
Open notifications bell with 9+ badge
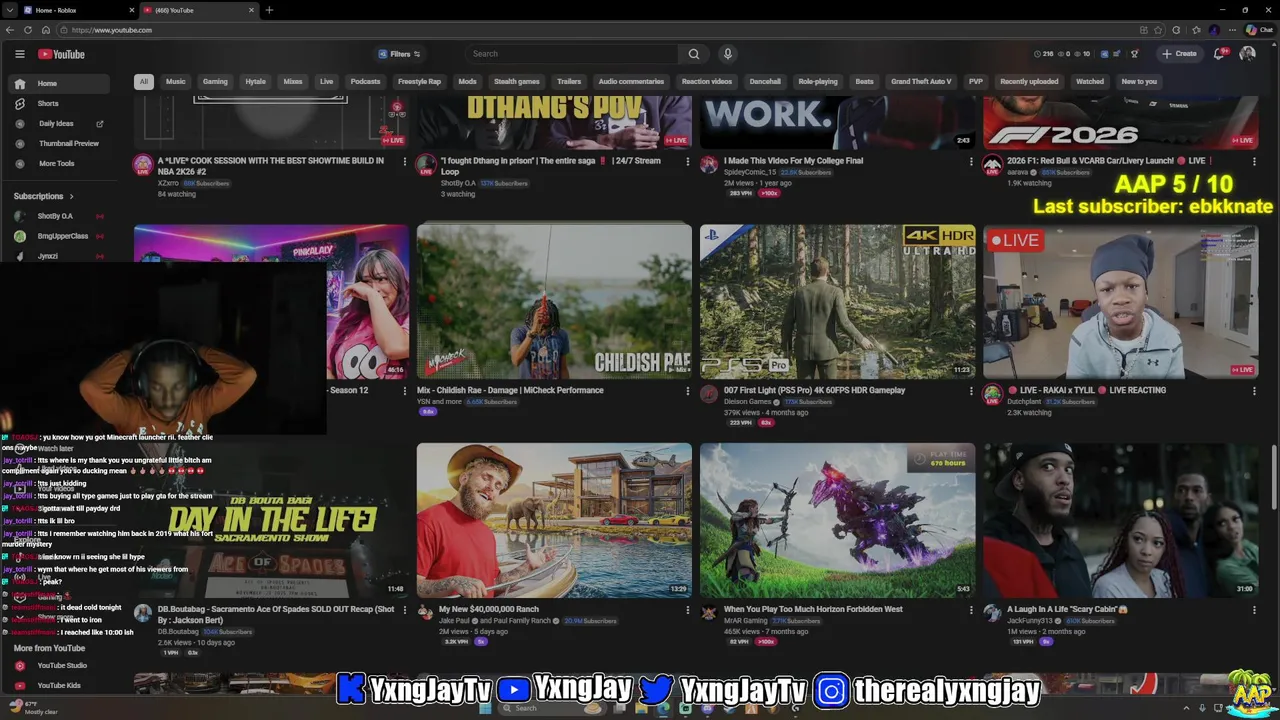pyautogui.click(x=1219, y=54)
